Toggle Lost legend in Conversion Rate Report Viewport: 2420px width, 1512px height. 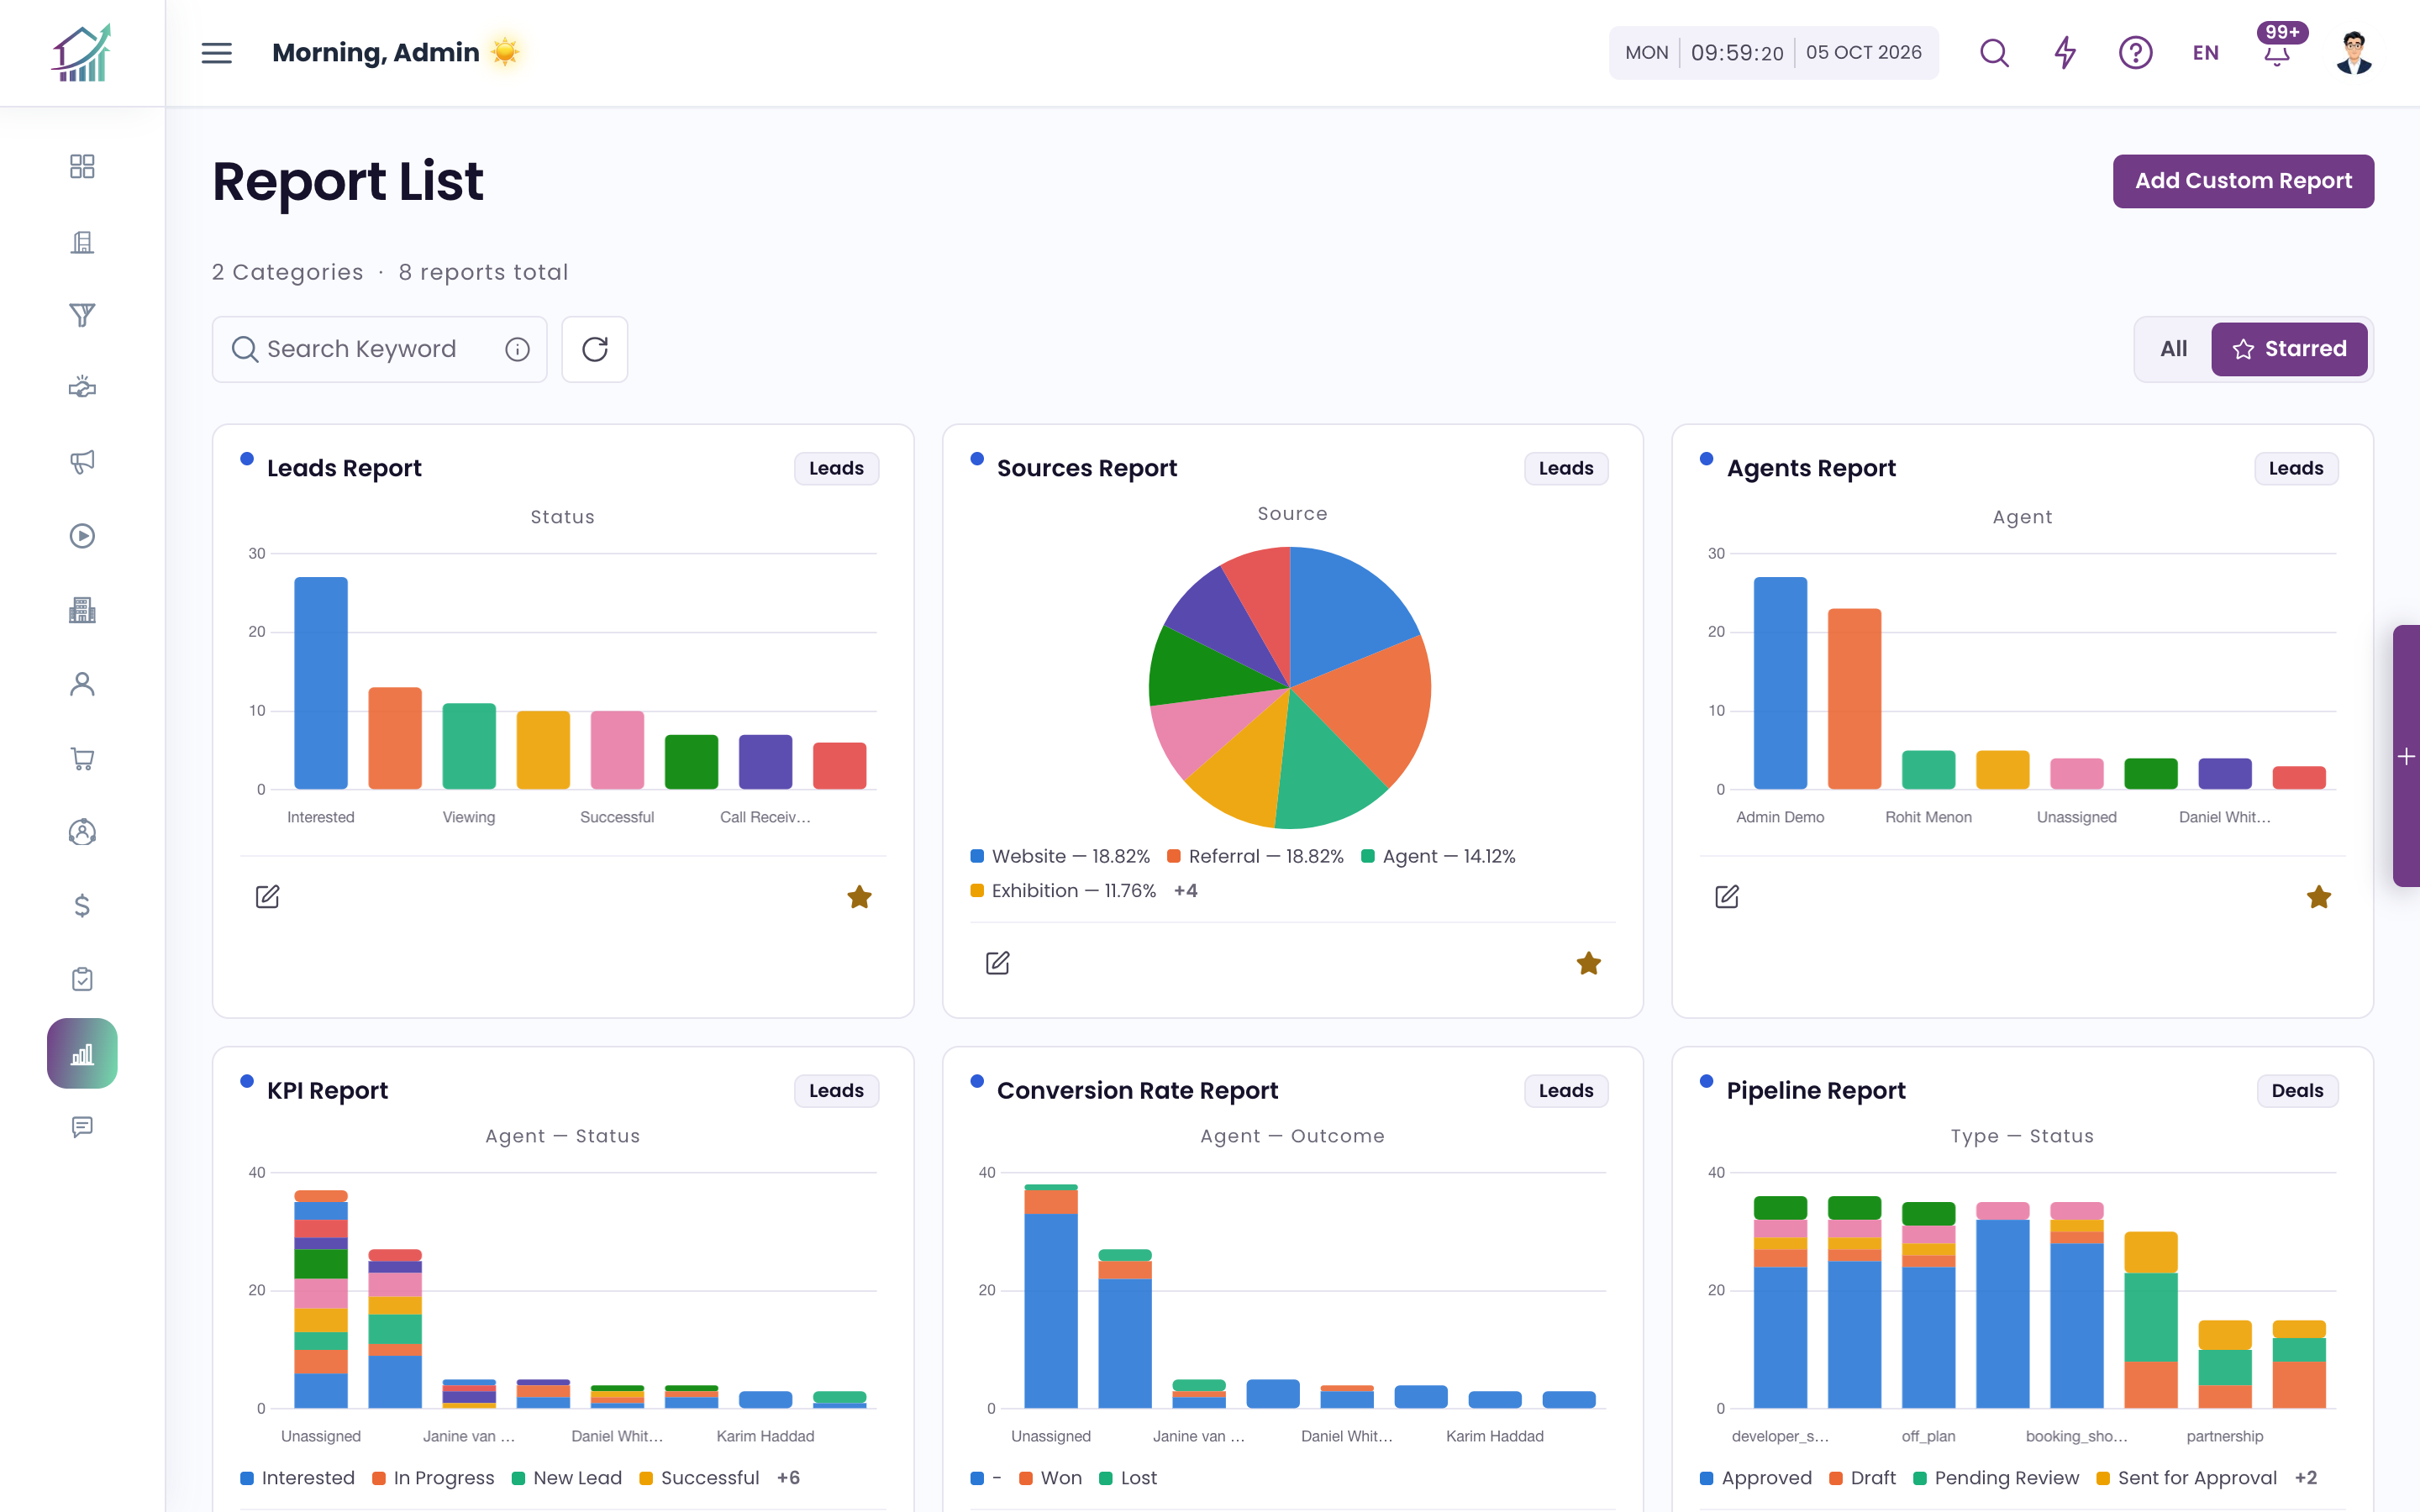1128,1477
